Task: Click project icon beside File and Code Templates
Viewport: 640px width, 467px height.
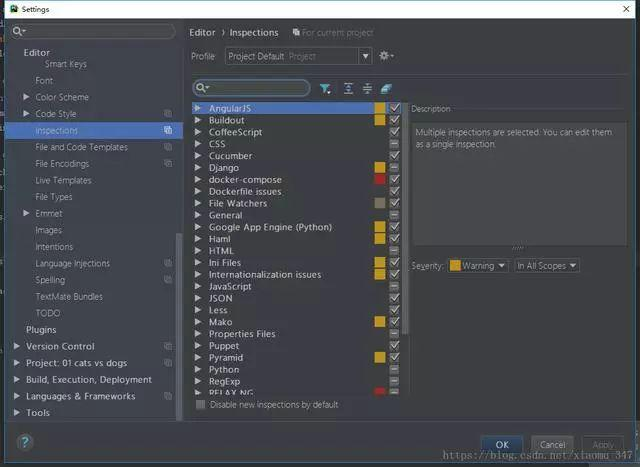Action: click(x=168, y=147)
